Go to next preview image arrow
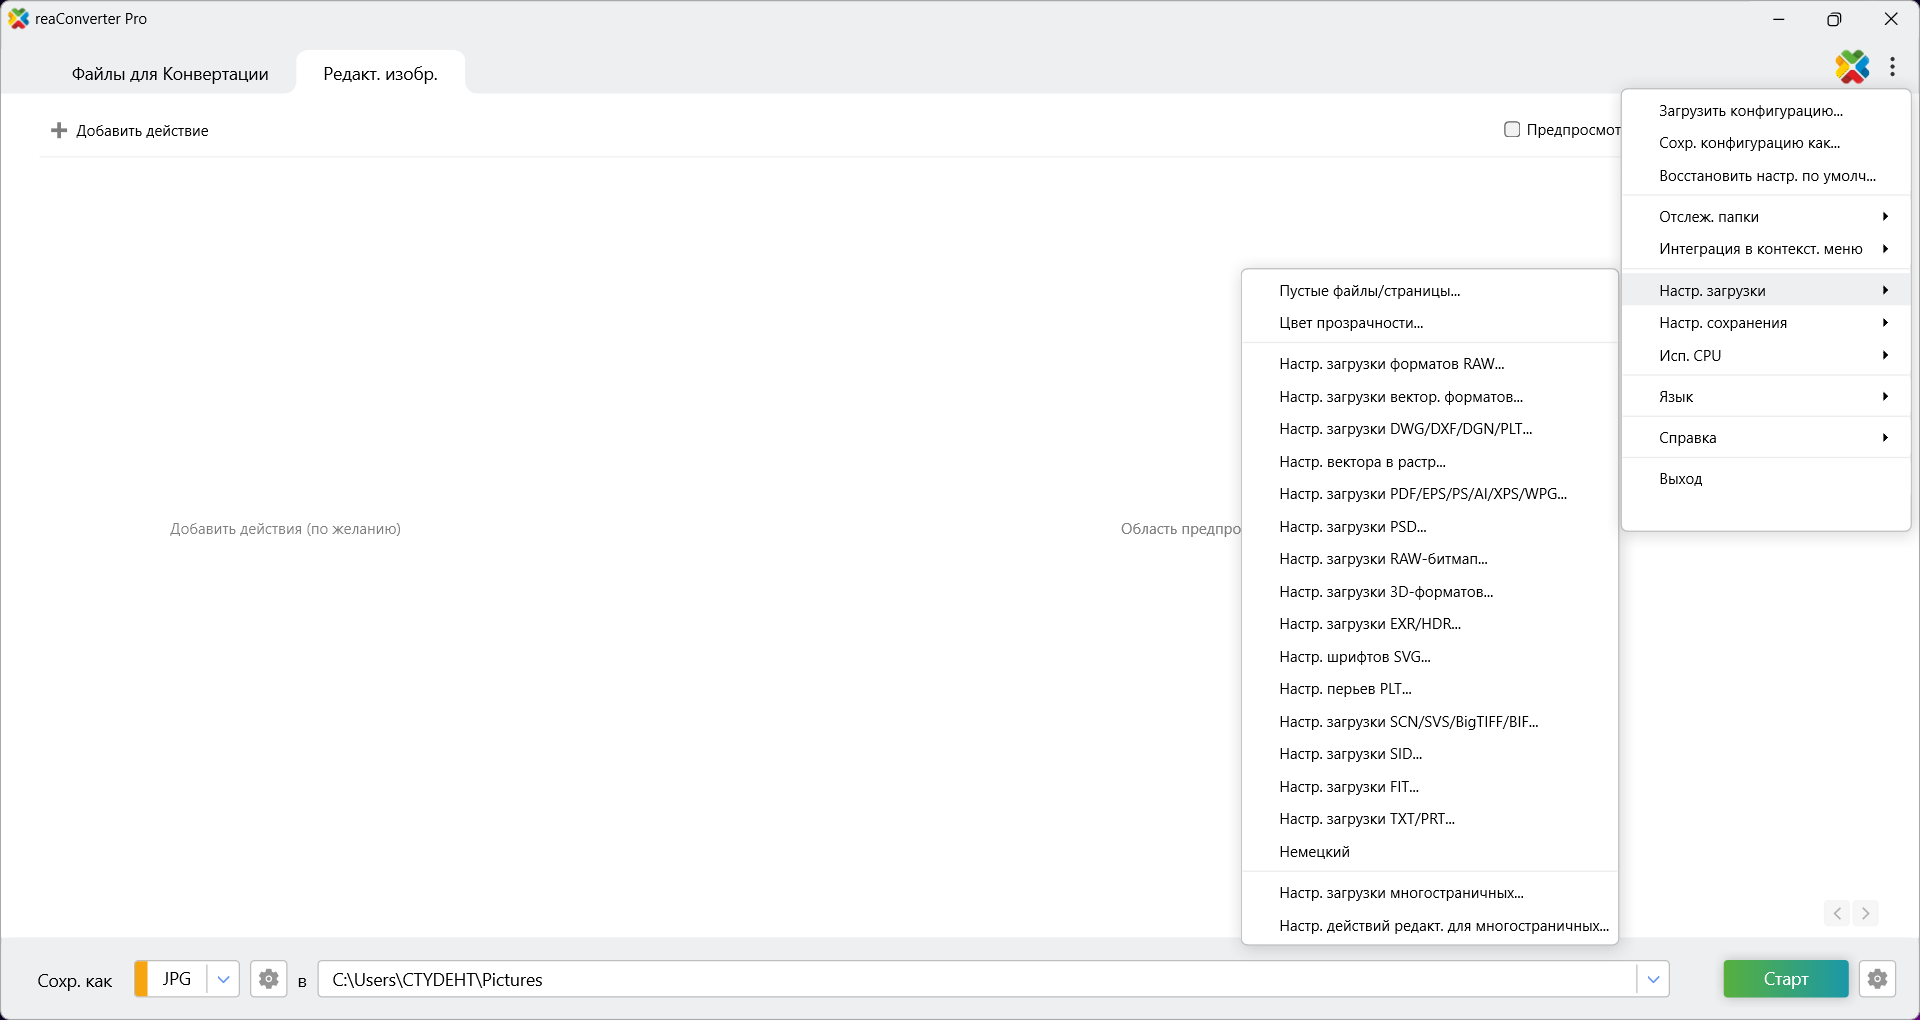The width and height of the screenshot is (1920, 1020). pyautogui.click(x=1865, y=913)
